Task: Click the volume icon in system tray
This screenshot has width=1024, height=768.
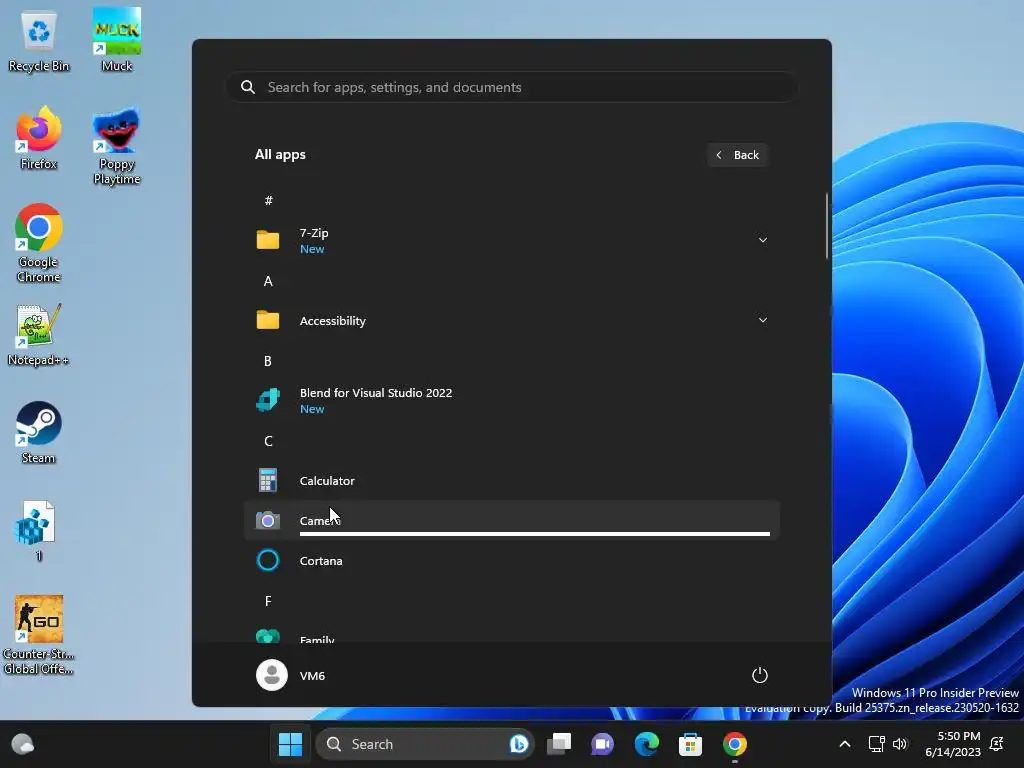Action: (x=900, y=744)
